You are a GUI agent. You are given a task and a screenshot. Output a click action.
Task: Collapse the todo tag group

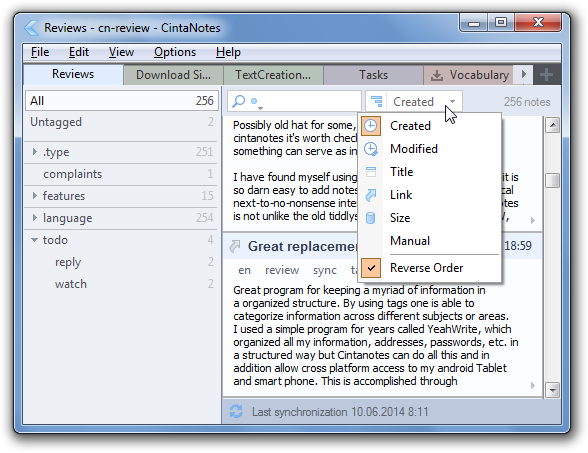(x=34, y=240)
